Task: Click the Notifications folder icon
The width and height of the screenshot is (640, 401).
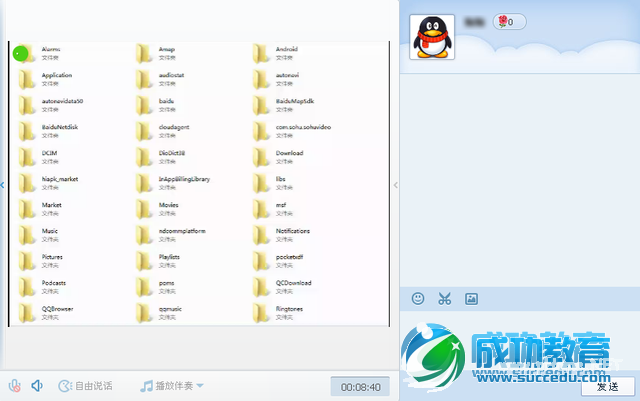Action: [260, 235]
